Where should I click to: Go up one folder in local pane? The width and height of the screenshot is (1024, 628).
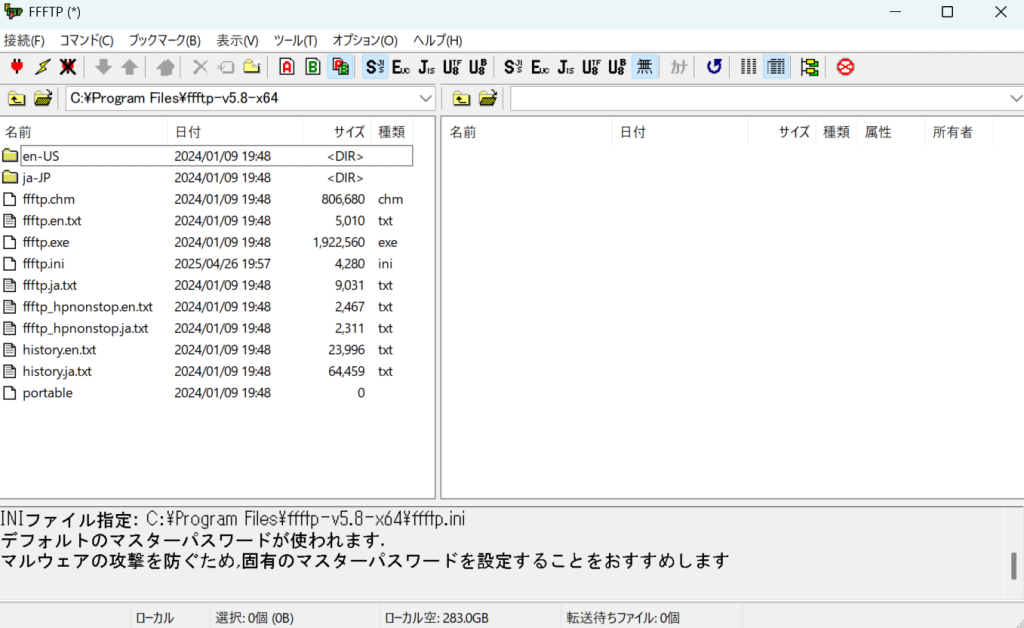[x=17, y=98]
